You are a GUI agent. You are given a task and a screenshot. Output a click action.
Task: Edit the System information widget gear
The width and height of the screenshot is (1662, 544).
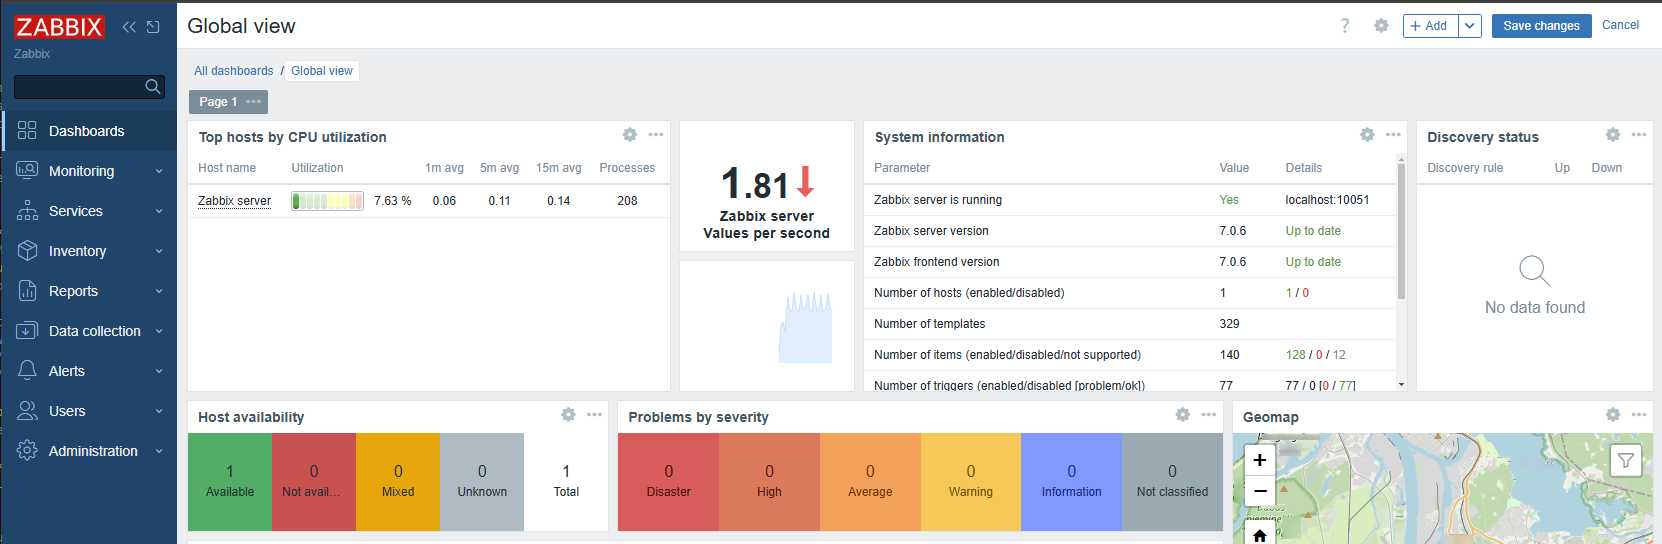click(x=1367, y=134)
